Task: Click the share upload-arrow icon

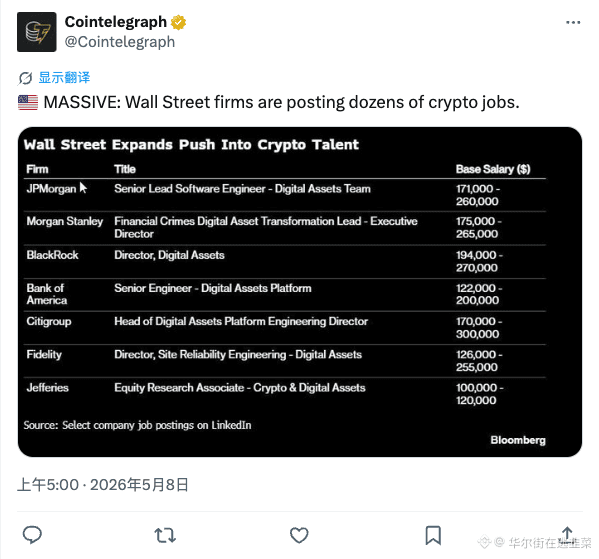Action: (567, 534)
